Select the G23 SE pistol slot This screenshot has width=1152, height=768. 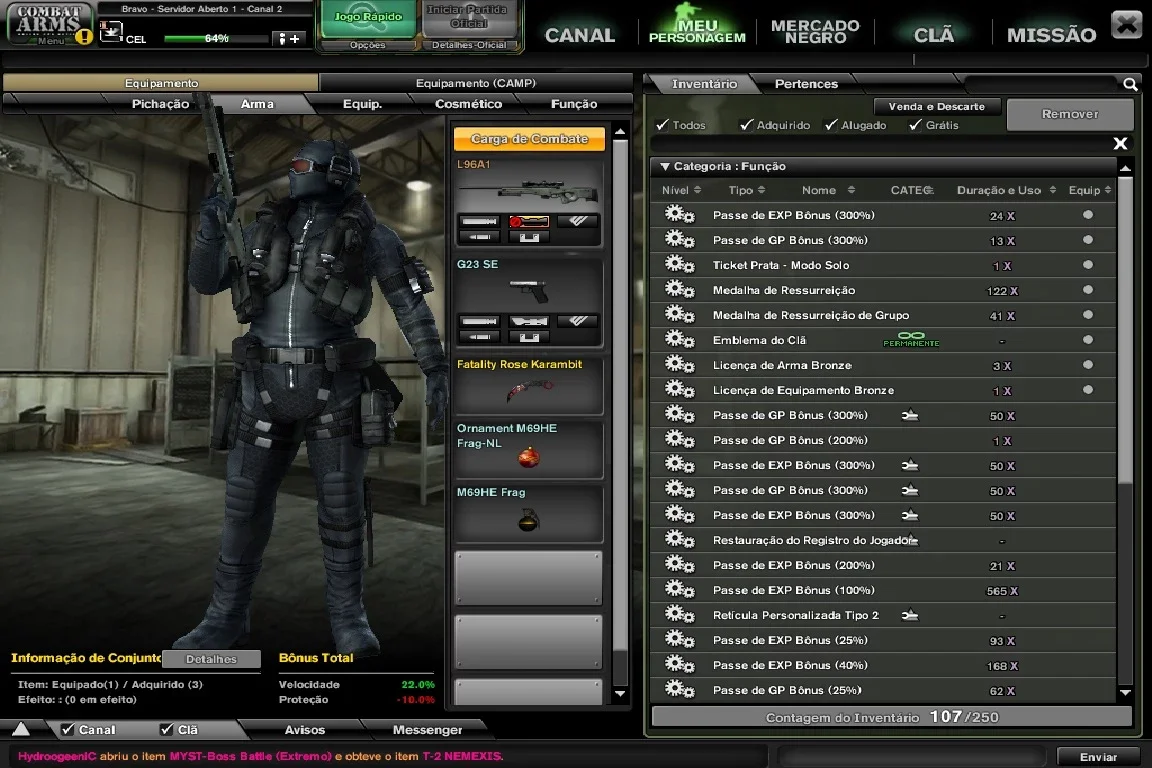528,302
